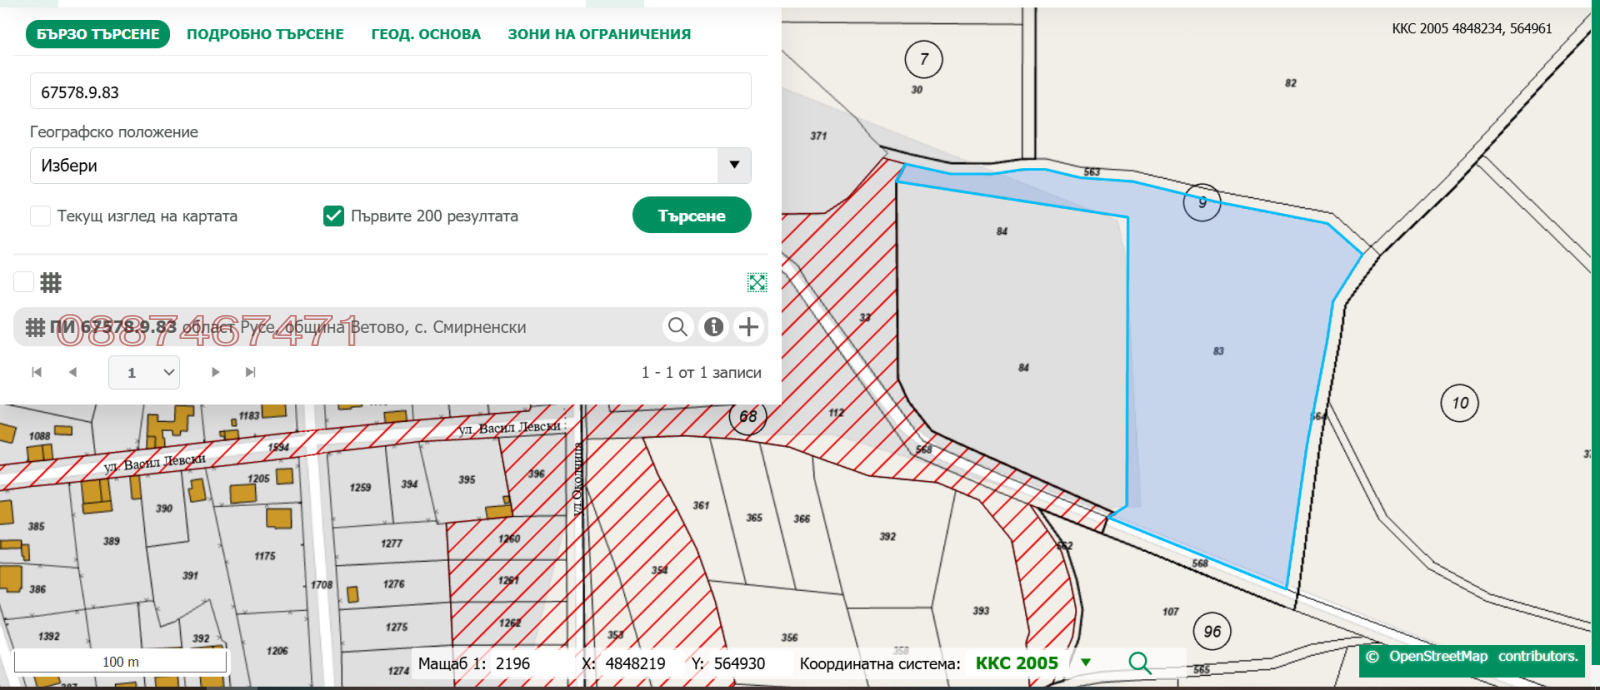1600x690 pixels.
Task: Click the zoom-to-extent icon above results
Action: 757,283
